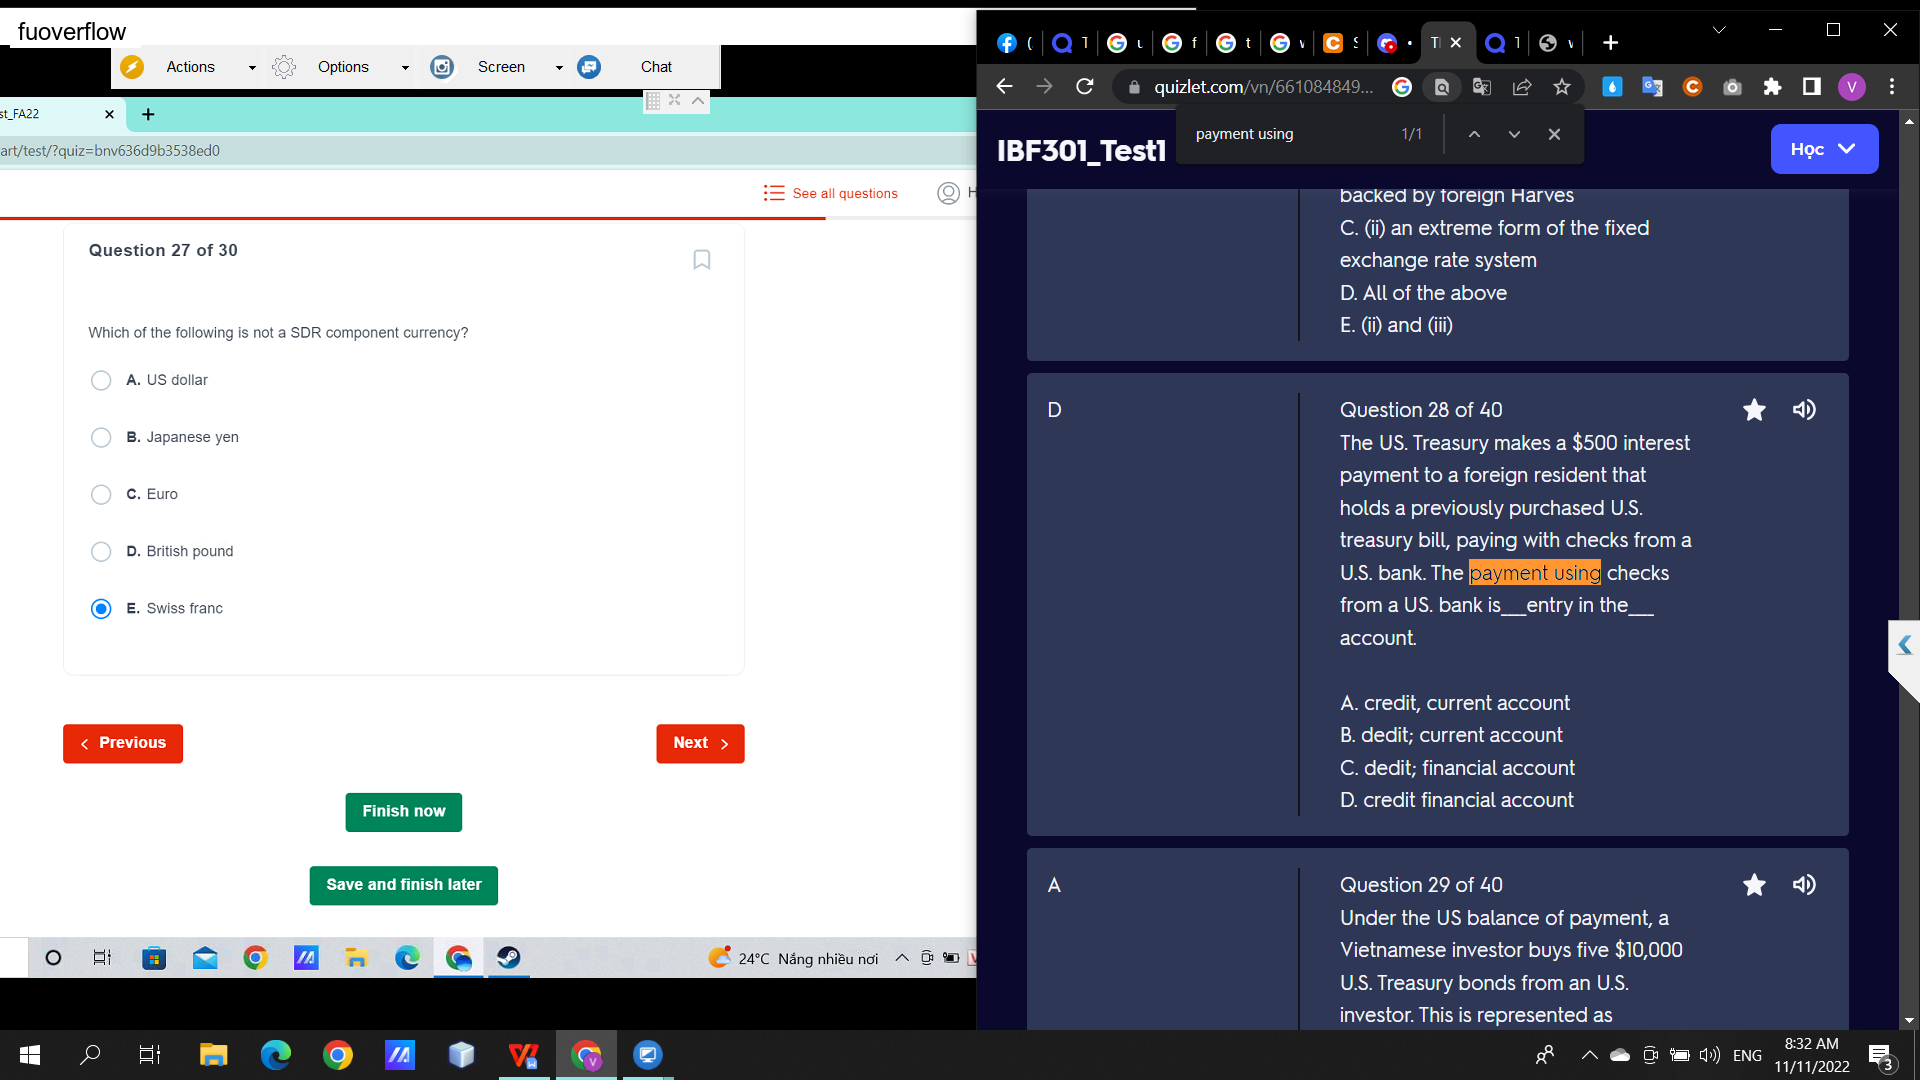Switch to the Coccoc tab labeled S
The height and width of the screenshot is (1080, 1920).
point(1340,43)
